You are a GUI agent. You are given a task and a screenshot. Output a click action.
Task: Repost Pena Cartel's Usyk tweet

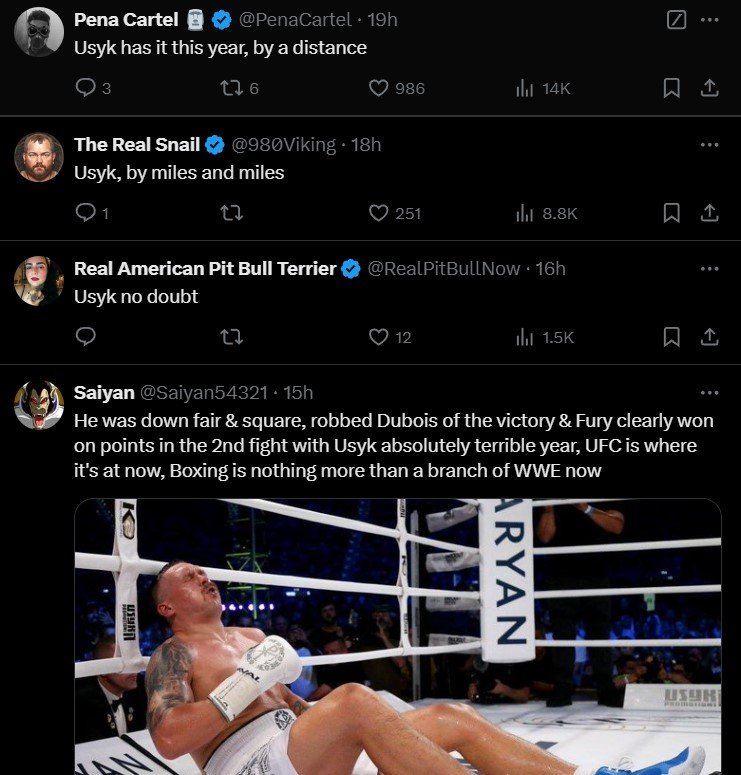tap(231, 88)
